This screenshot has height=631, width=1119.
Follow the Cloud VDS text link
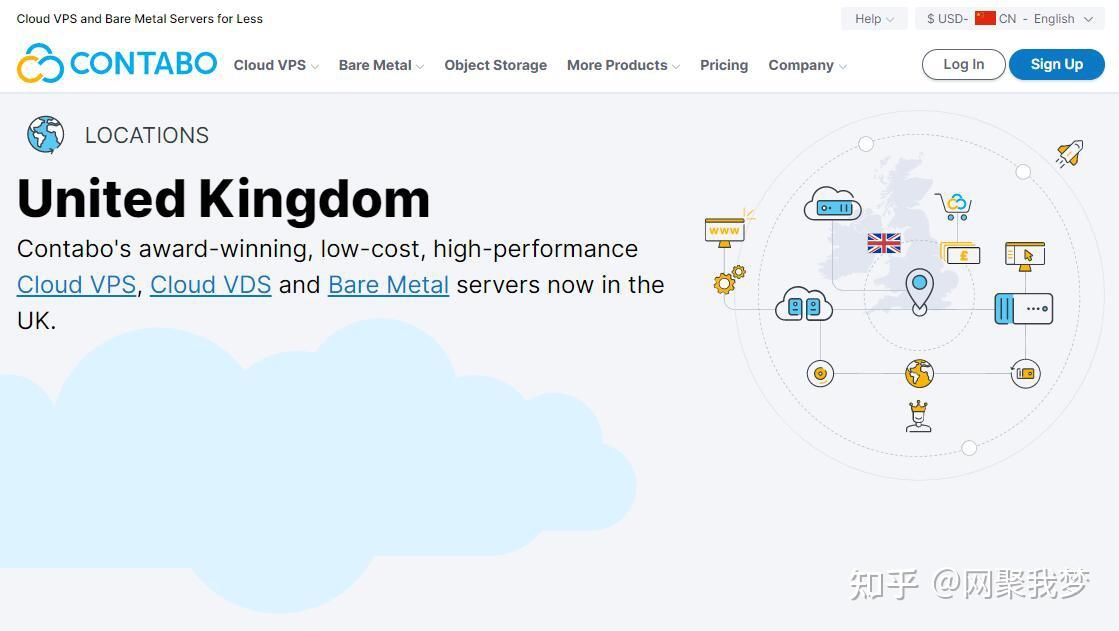click(x=211, y=285)
